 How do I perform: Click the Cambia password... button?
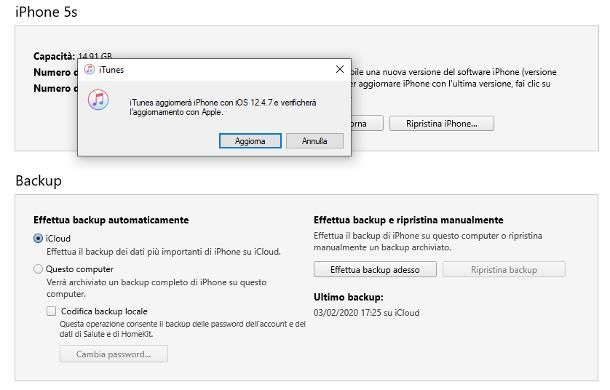click(x=114, y=354)
